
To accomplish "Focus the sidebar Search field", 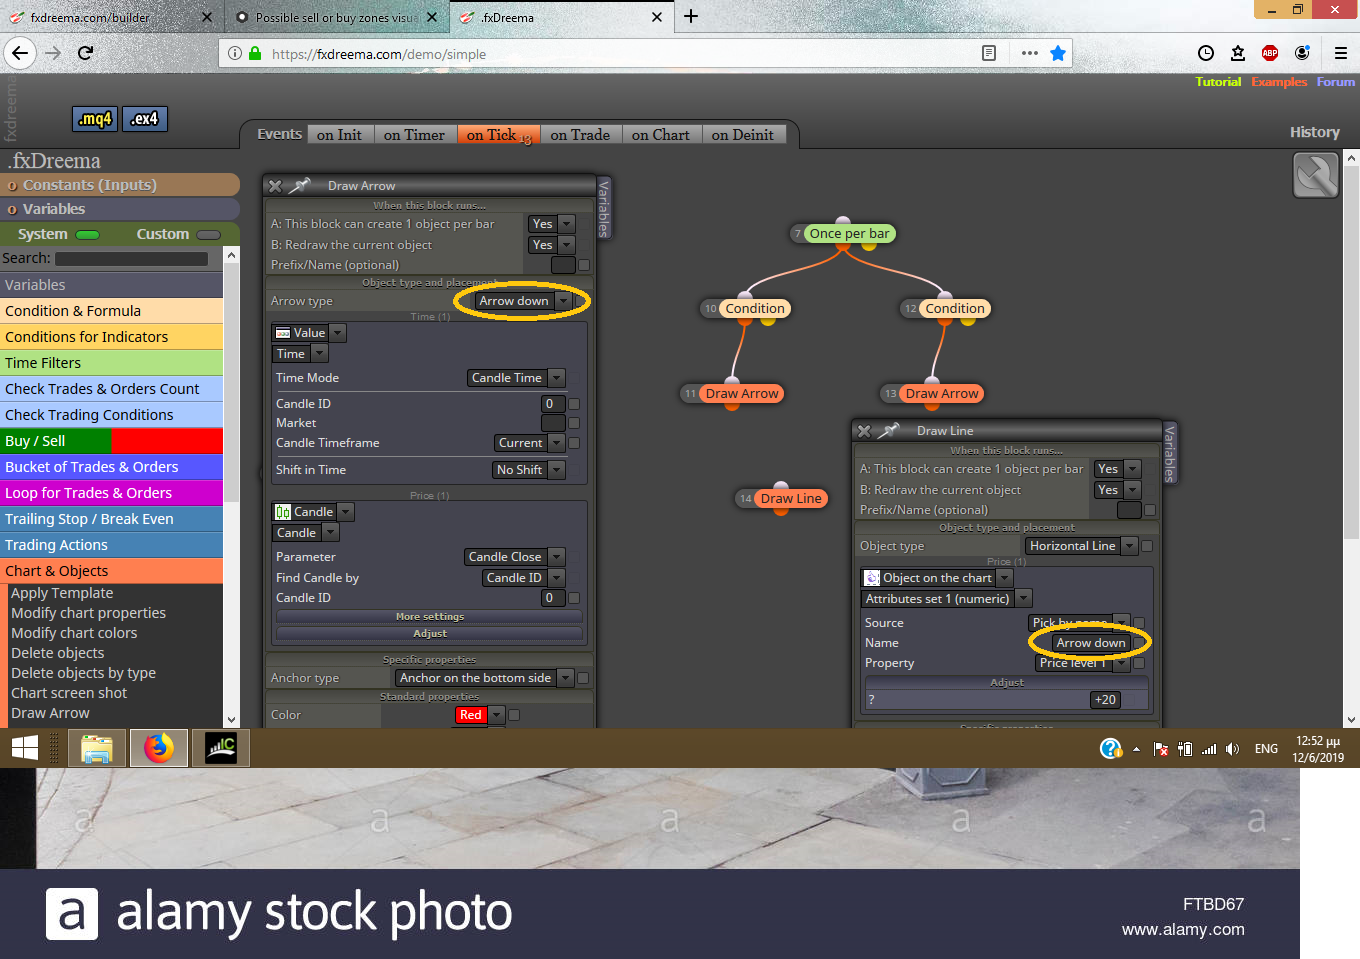I will click(131, 259).
